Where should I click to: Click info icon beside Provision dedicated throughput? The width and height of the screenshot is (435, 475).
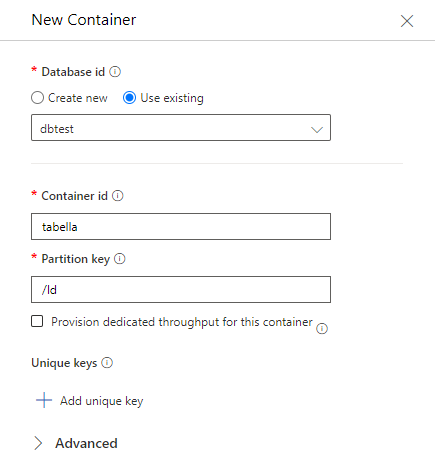322,329
